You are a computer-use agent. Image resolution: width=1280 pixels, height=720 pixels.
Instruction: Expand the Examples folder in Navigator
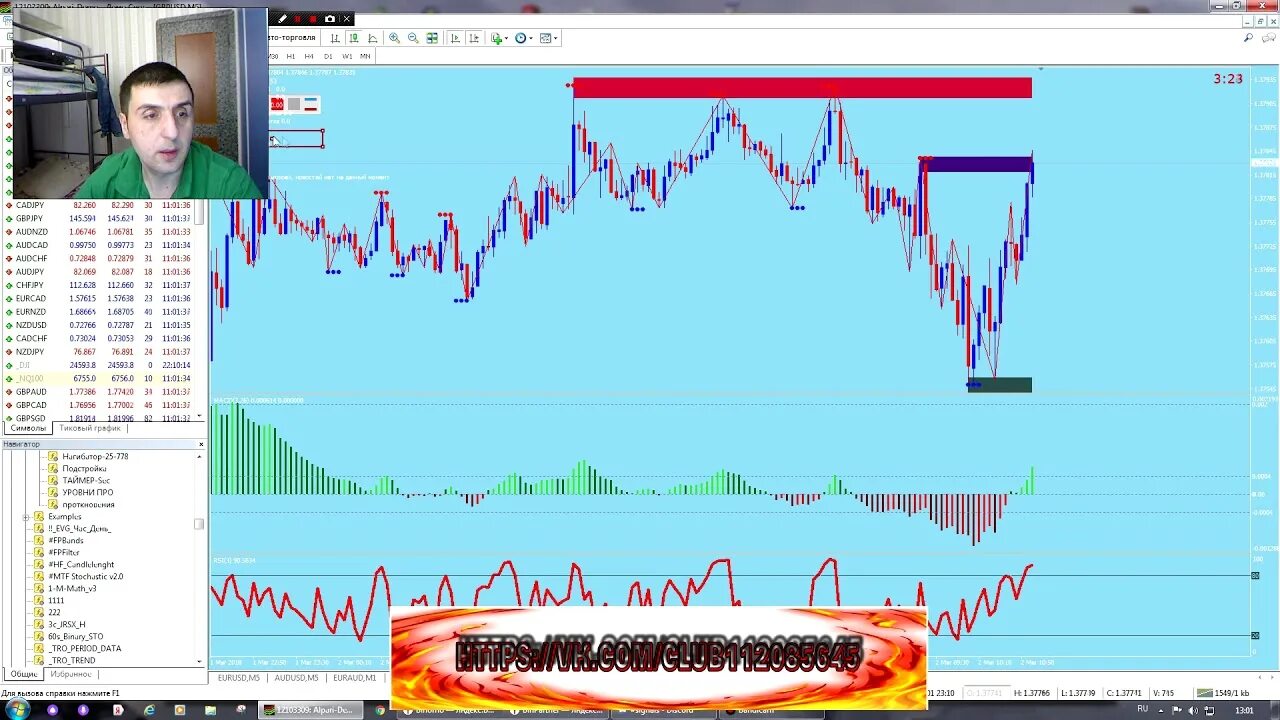click(26, 517)
